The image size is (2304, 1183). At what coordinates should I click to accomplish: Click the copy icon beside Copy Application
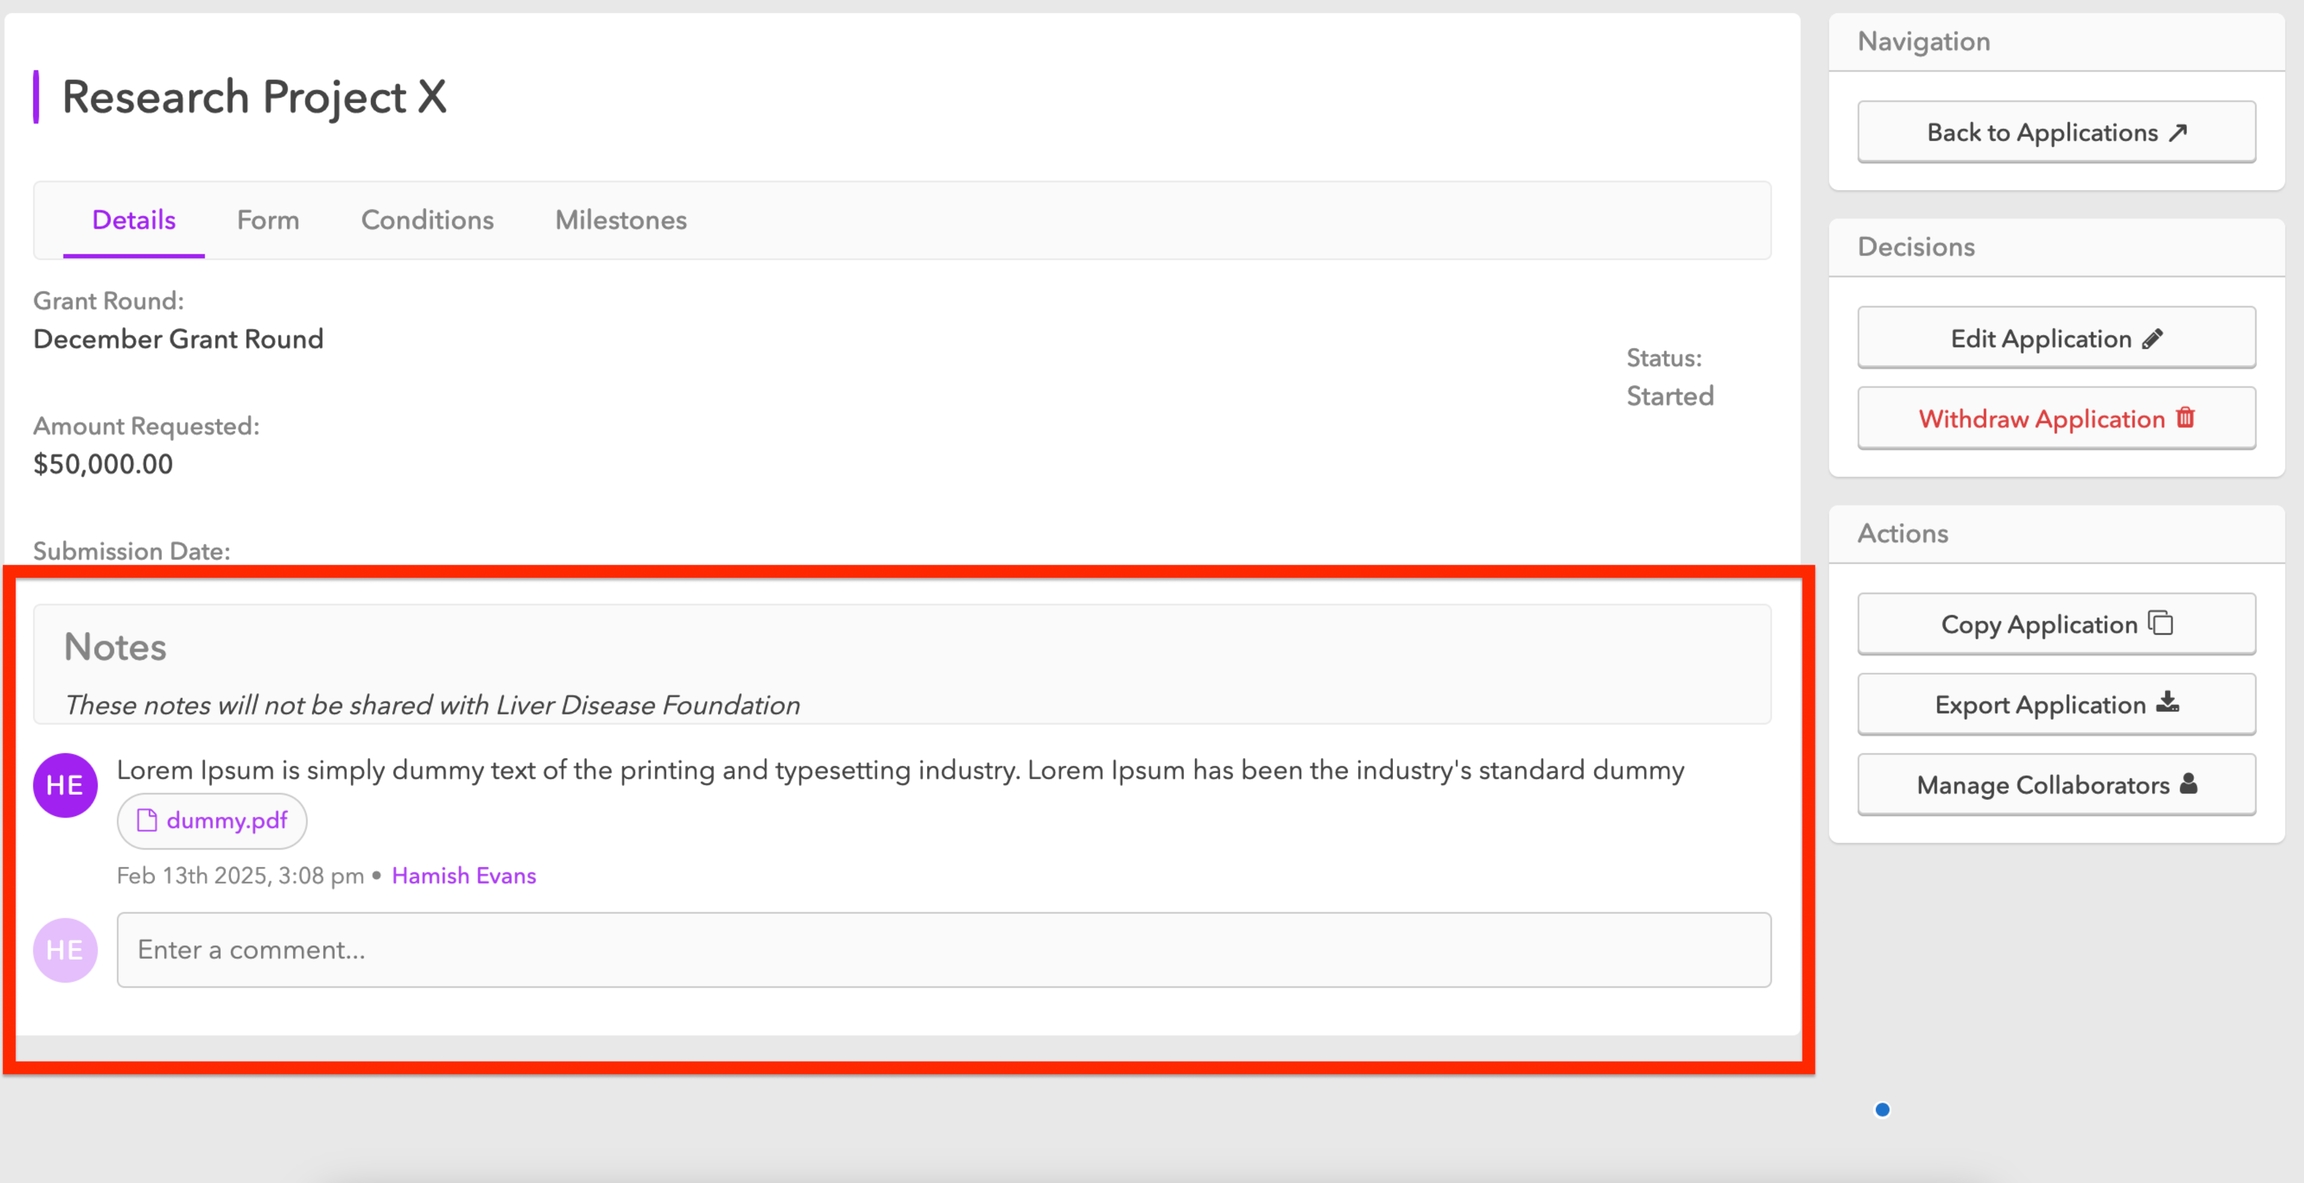(x=2161, y=623)
